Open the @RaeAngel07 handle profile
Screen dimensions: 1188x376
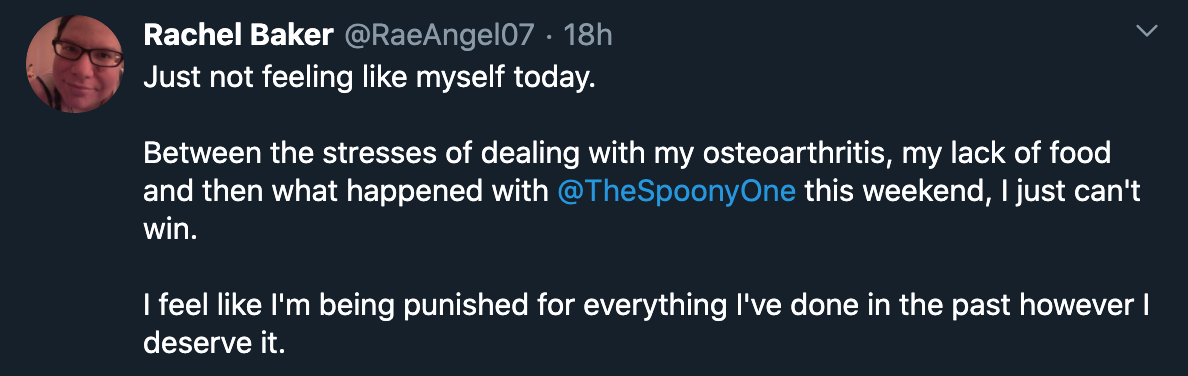point(440,35)
